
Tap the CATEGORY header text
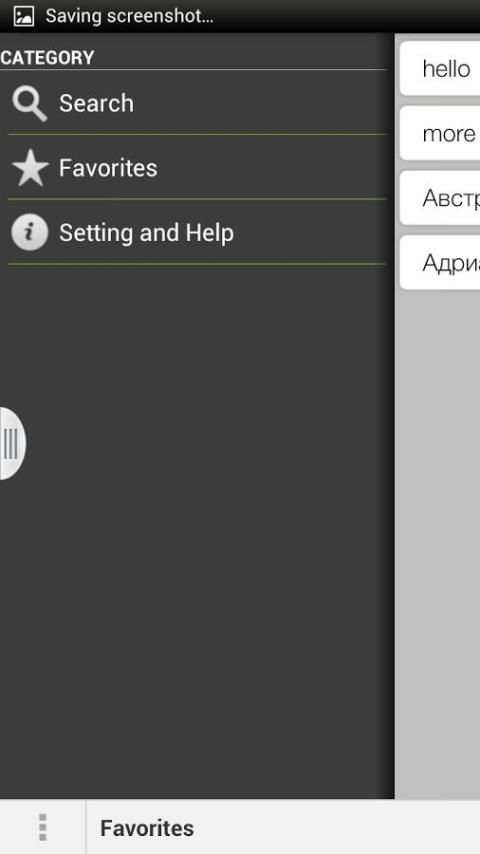coord(47,58)
